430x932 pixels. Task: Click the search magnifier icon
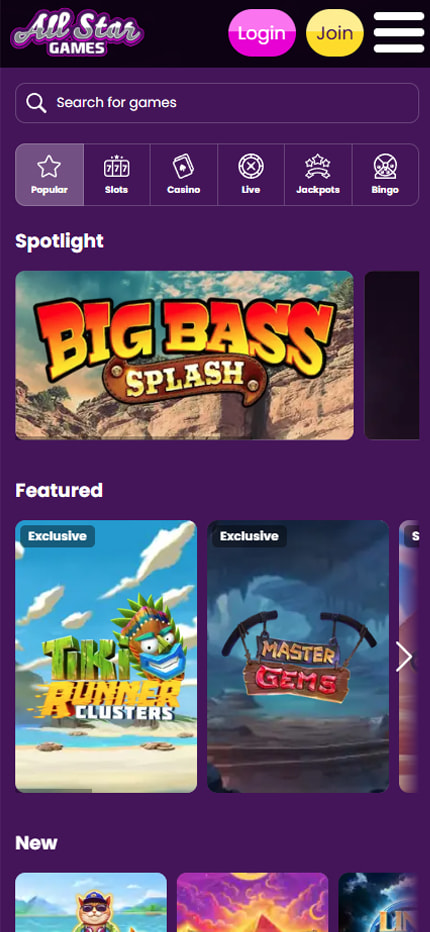[36, 103]
